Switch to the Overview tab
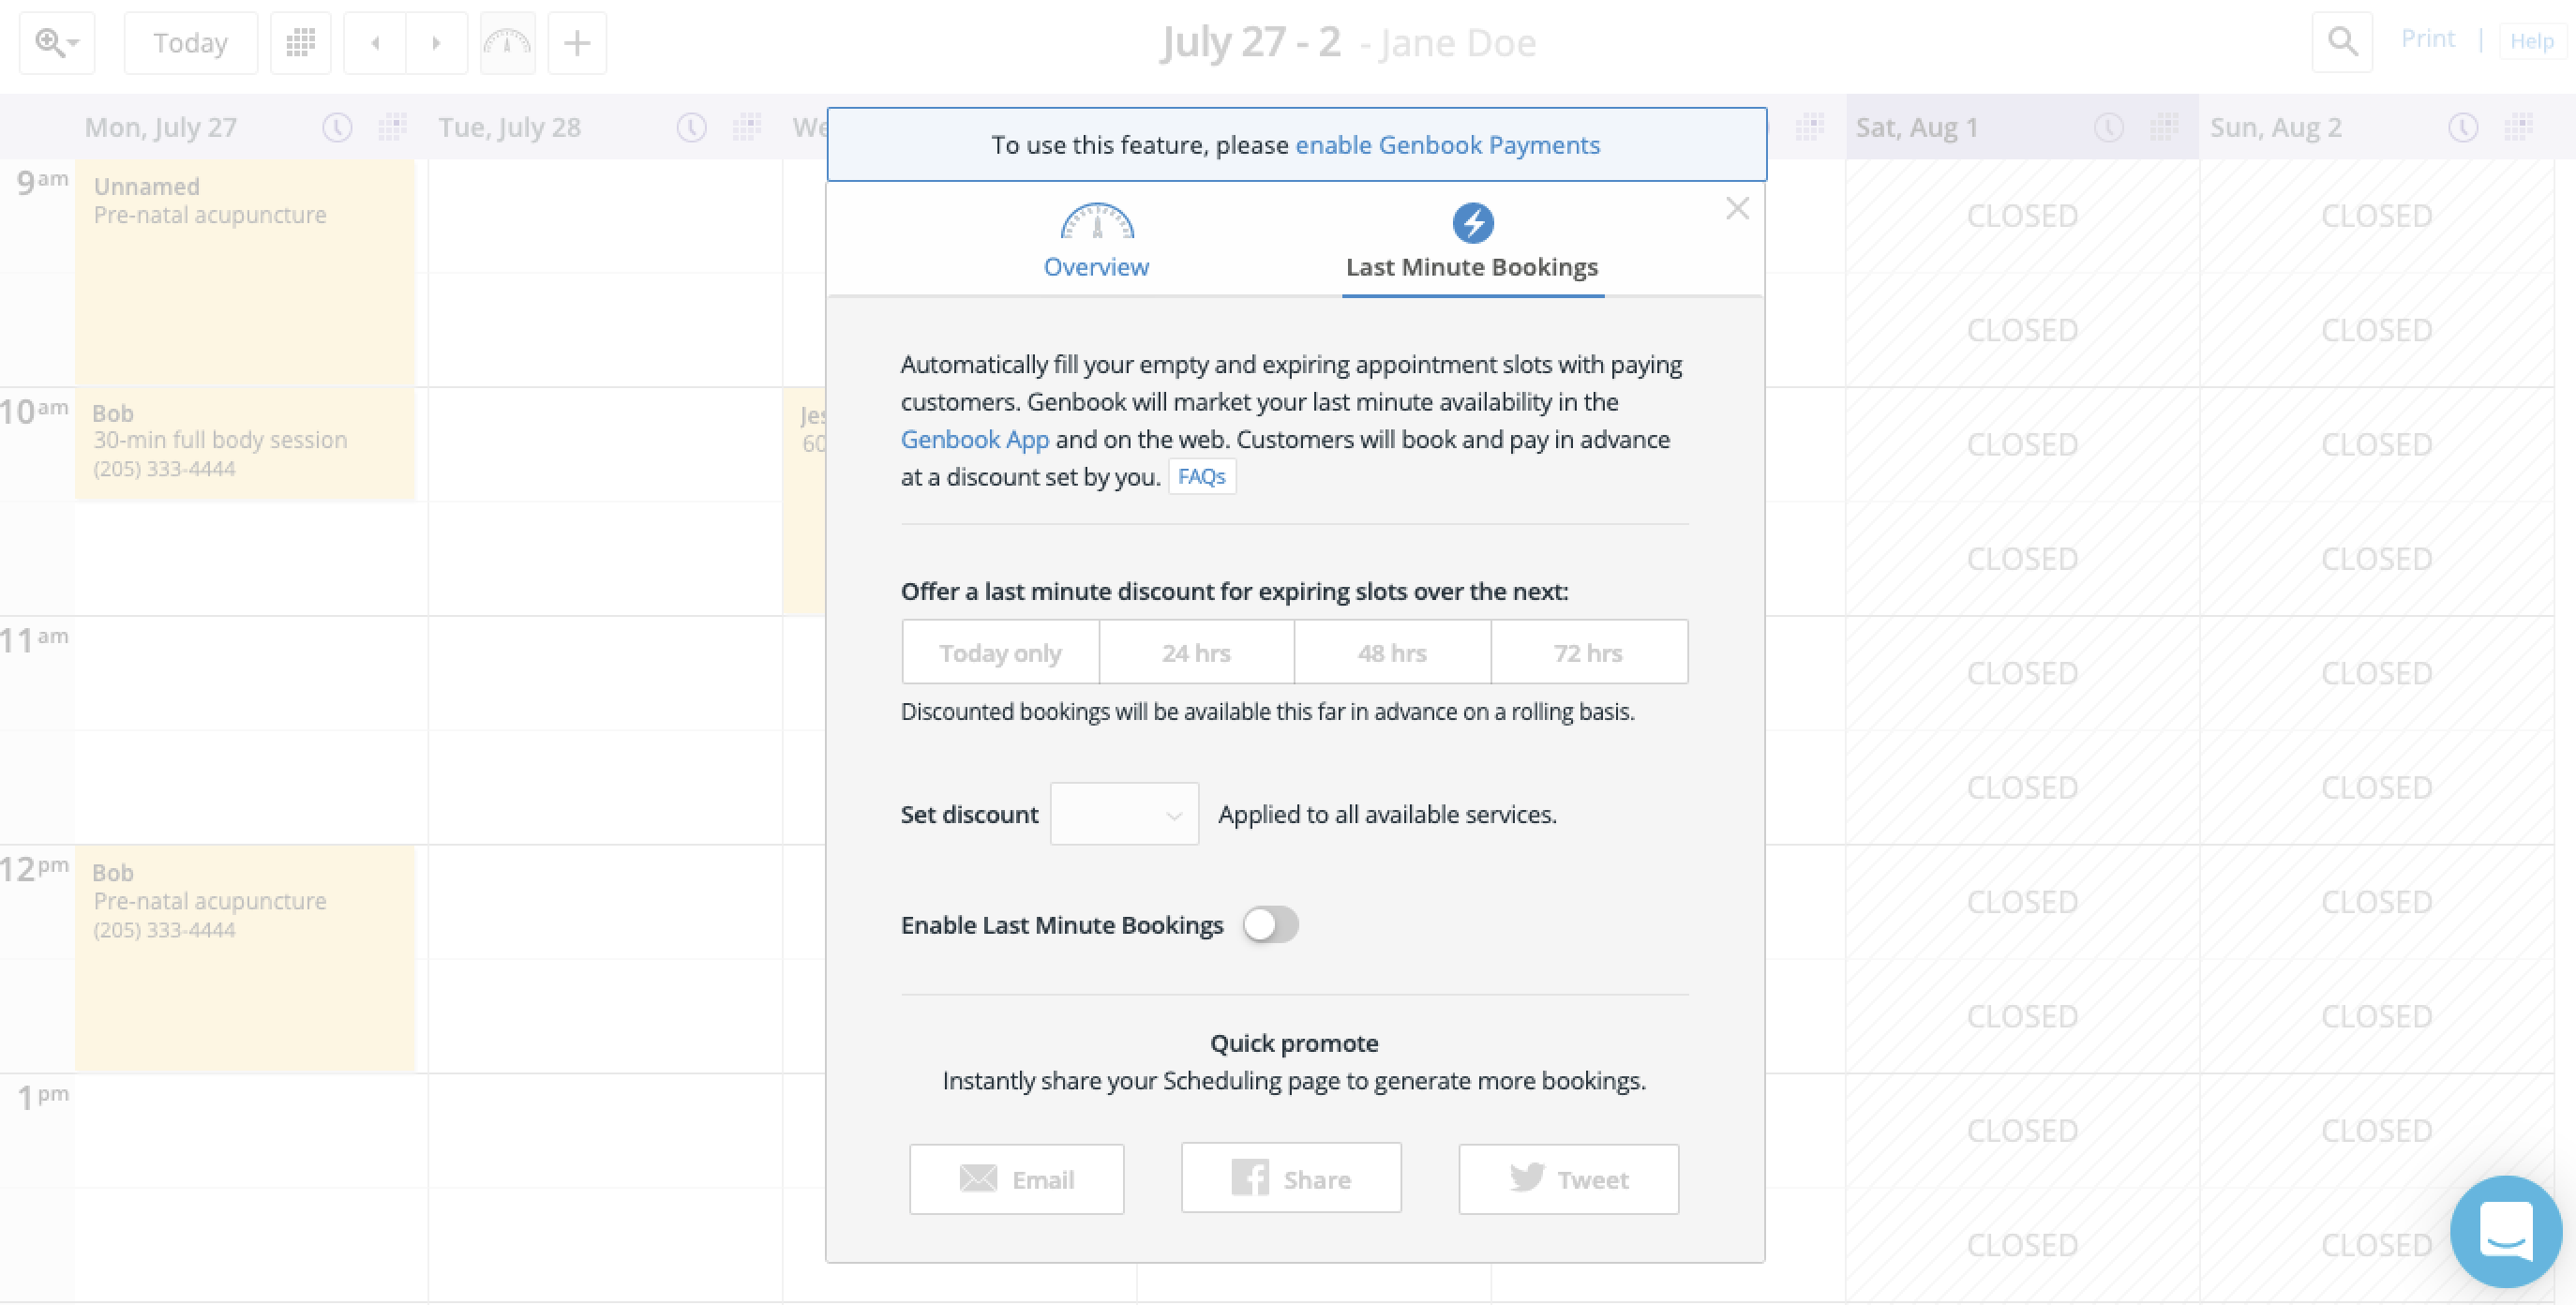Image resolution: width=2576 pixels, height=1305 pixels. point(1096,241)
